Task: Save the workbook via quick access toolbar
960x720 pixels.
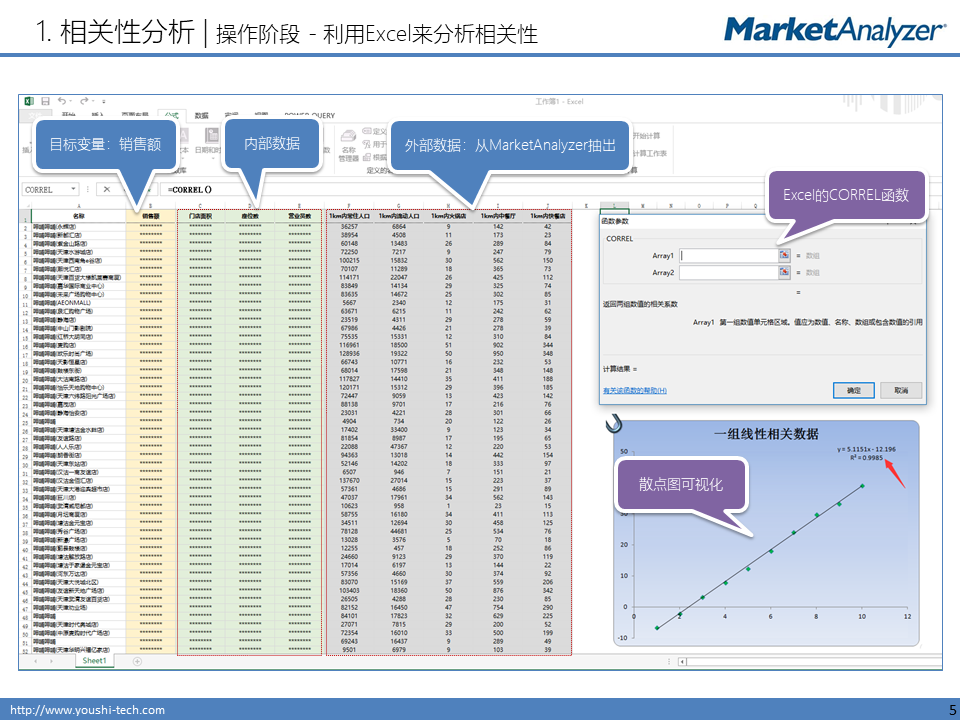Action: (x=45, y=101)
